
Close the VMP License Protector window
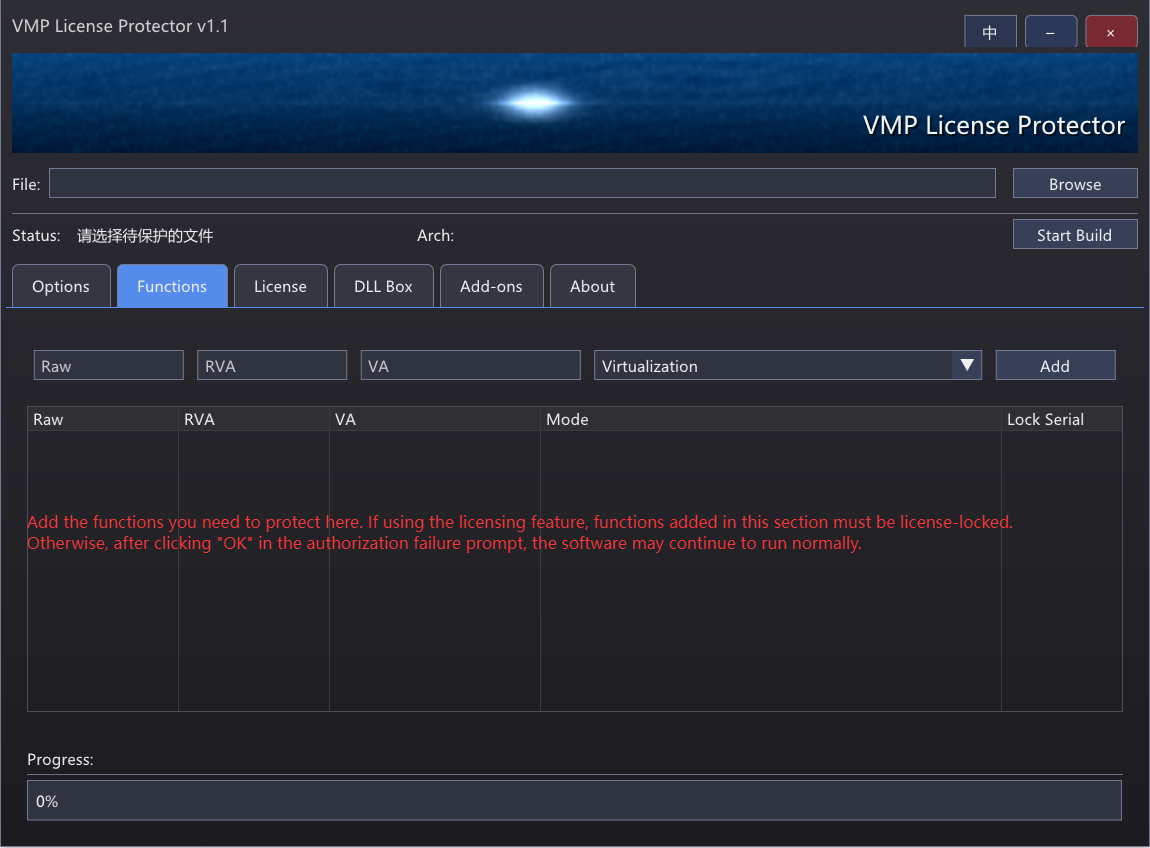1111,32
